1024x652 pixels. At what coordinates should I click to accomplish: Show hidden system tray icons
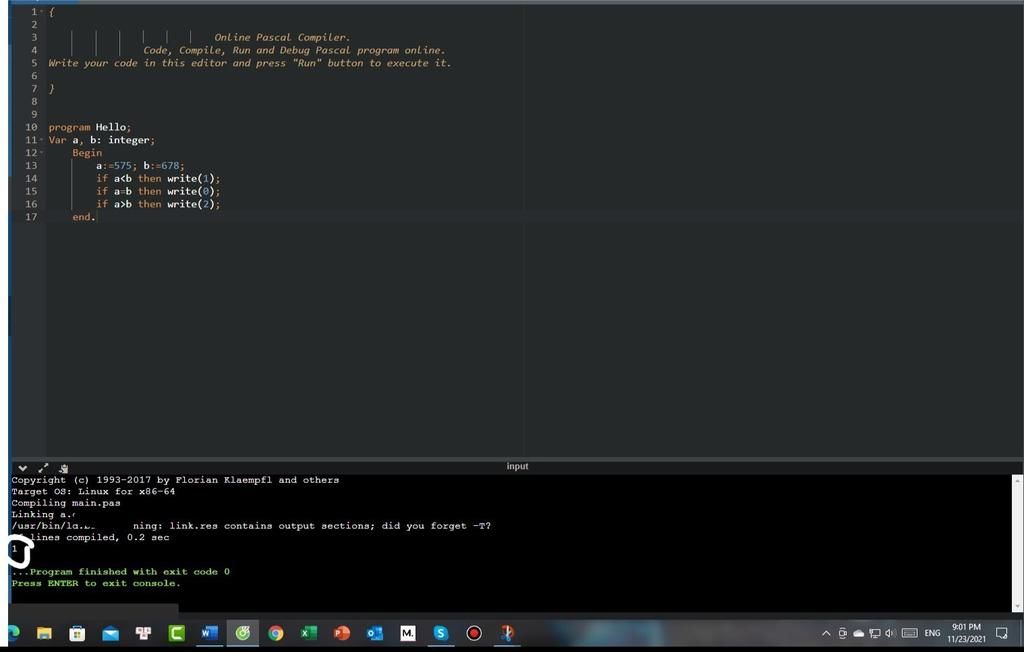point(825,633)
